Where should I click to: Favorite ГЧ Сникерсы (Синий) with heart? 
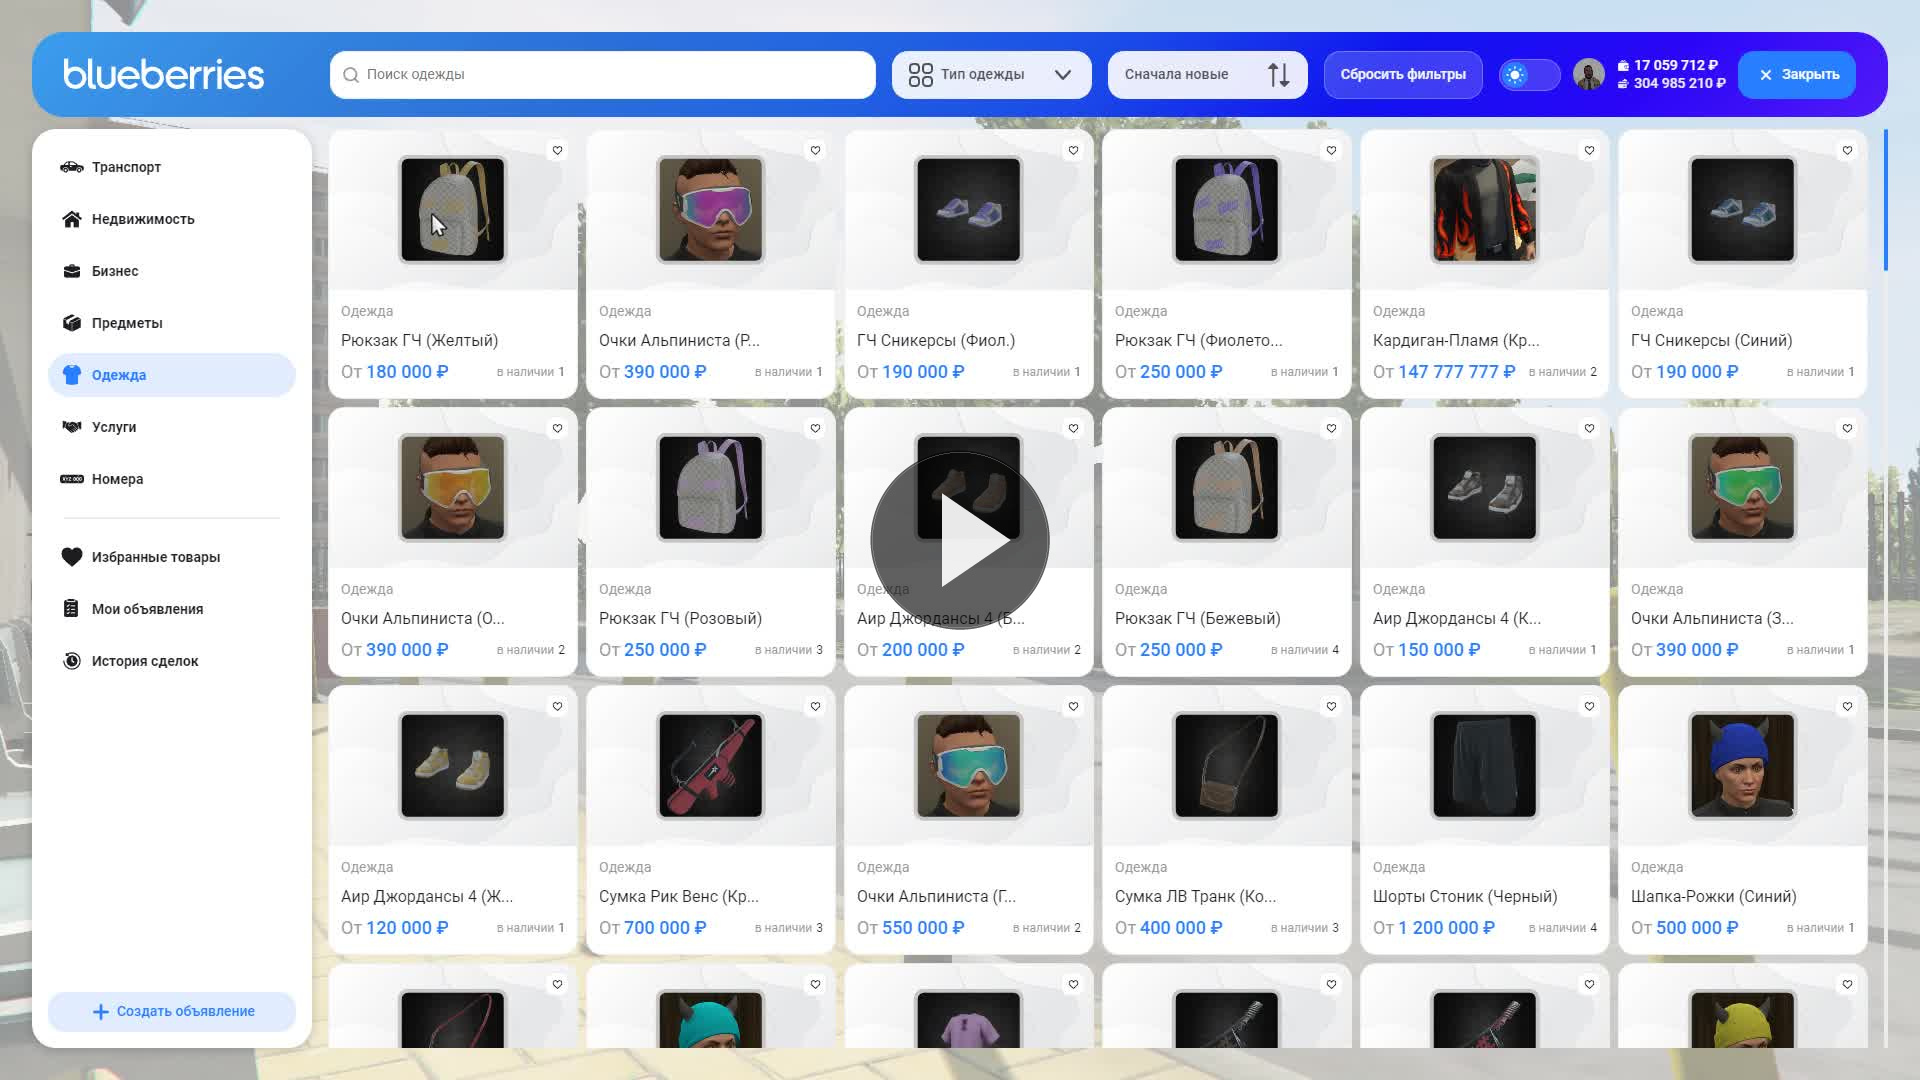tap(1847, 151)
